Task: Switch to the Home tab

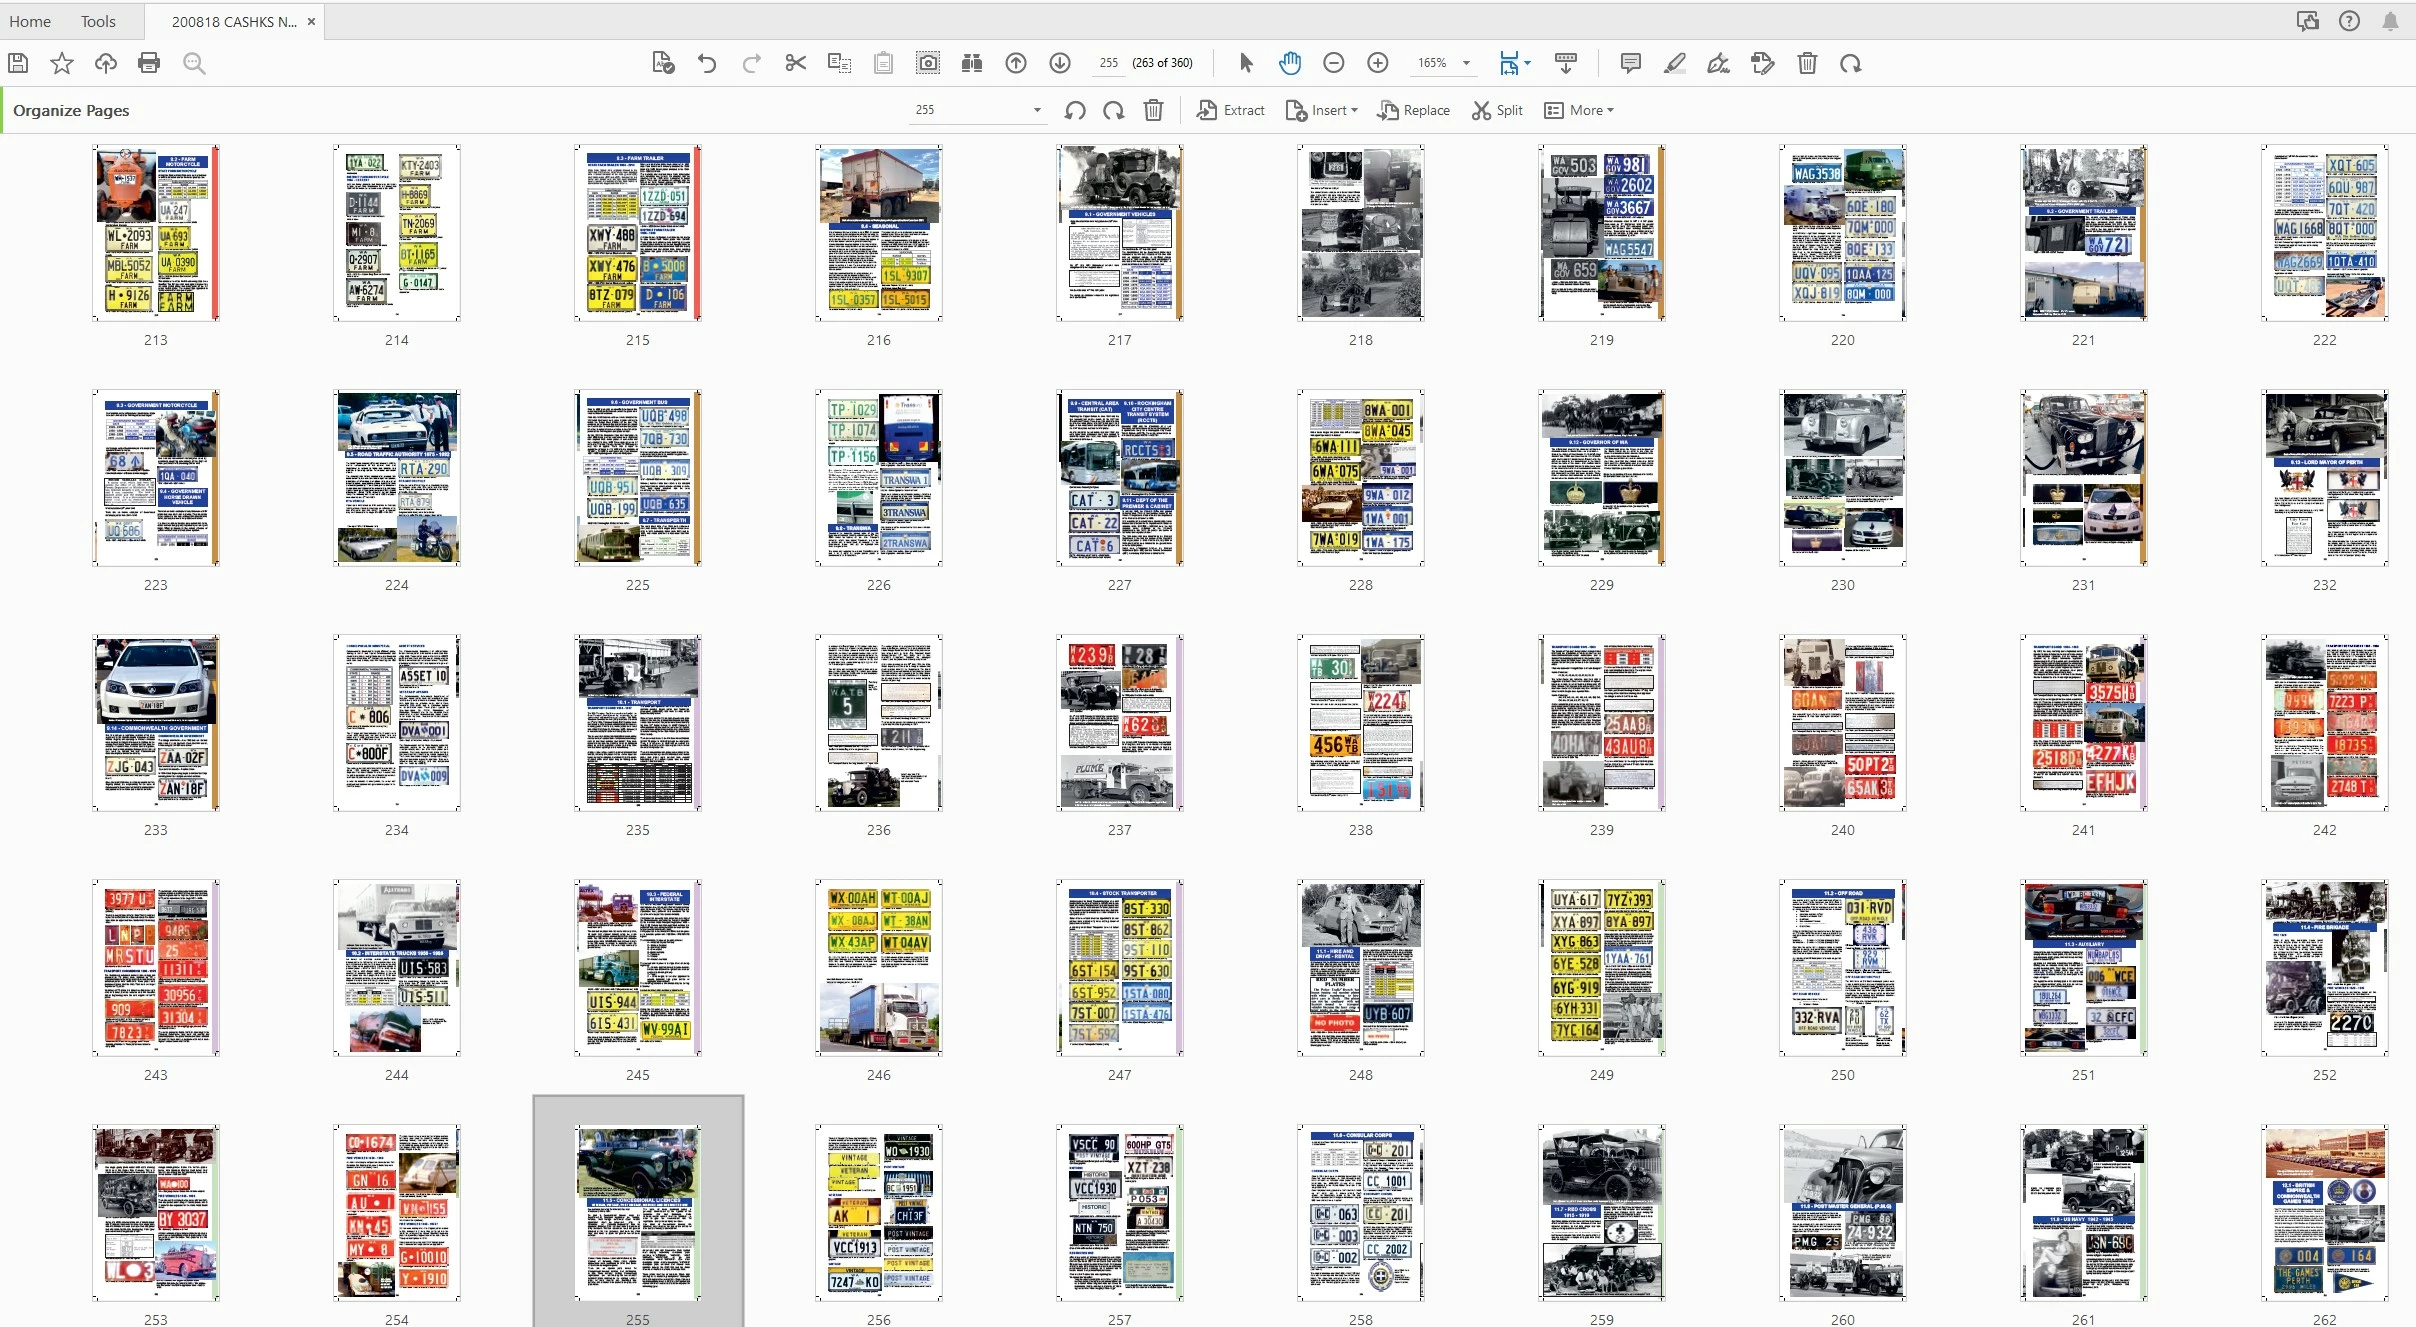Action: click(x=30, y=21)
